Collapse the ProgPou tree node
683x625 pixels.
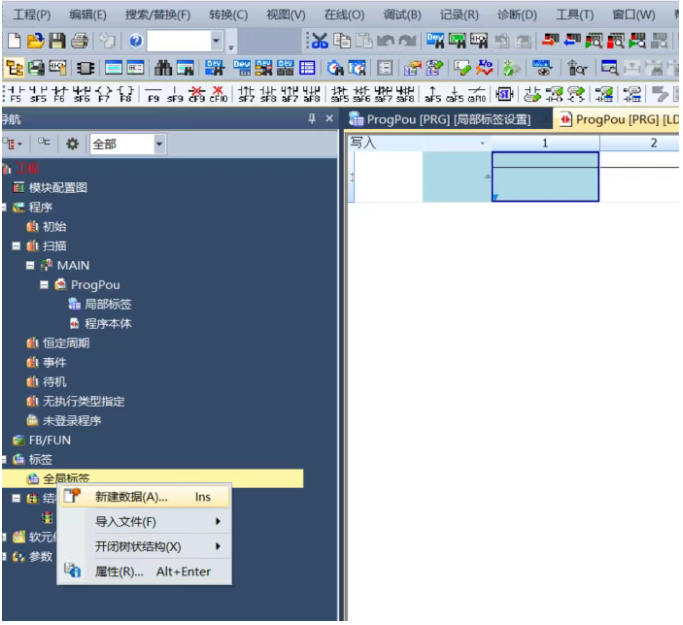pos(45,285)
